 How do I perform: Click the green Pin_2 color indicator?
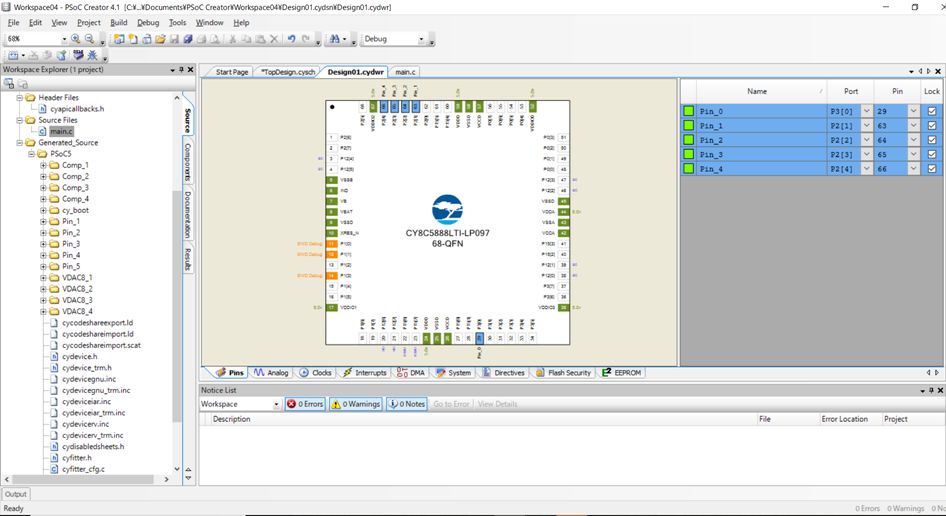tap(688, 140)
